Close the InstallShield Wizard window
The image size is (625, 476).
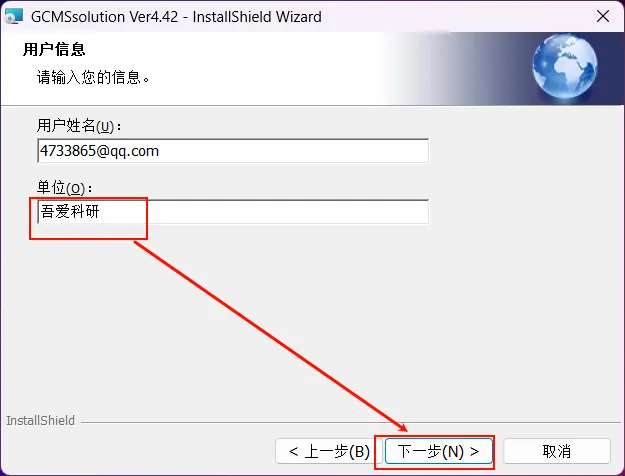(603, 16)
